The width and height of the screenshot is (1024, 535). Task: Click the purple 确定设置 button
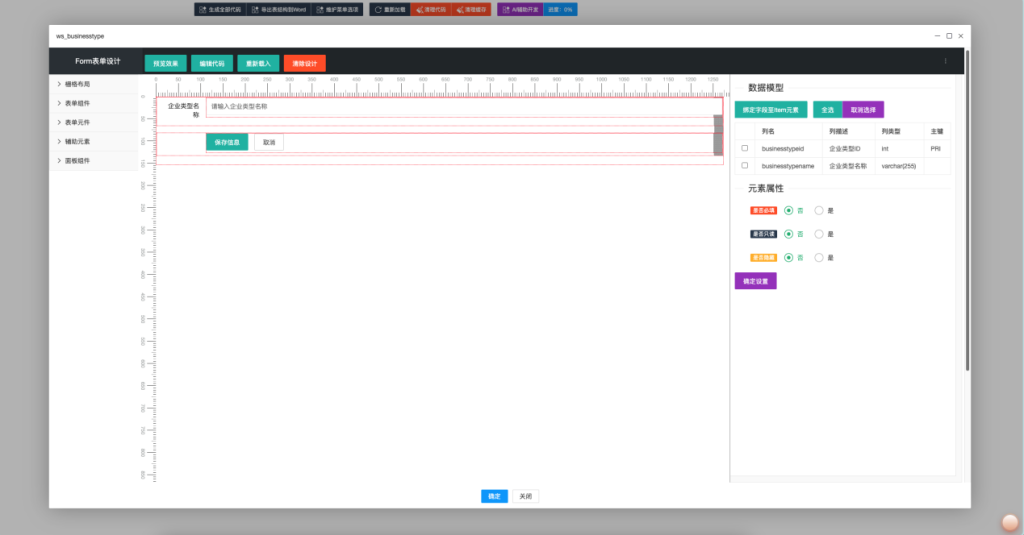tap(755, 281)
